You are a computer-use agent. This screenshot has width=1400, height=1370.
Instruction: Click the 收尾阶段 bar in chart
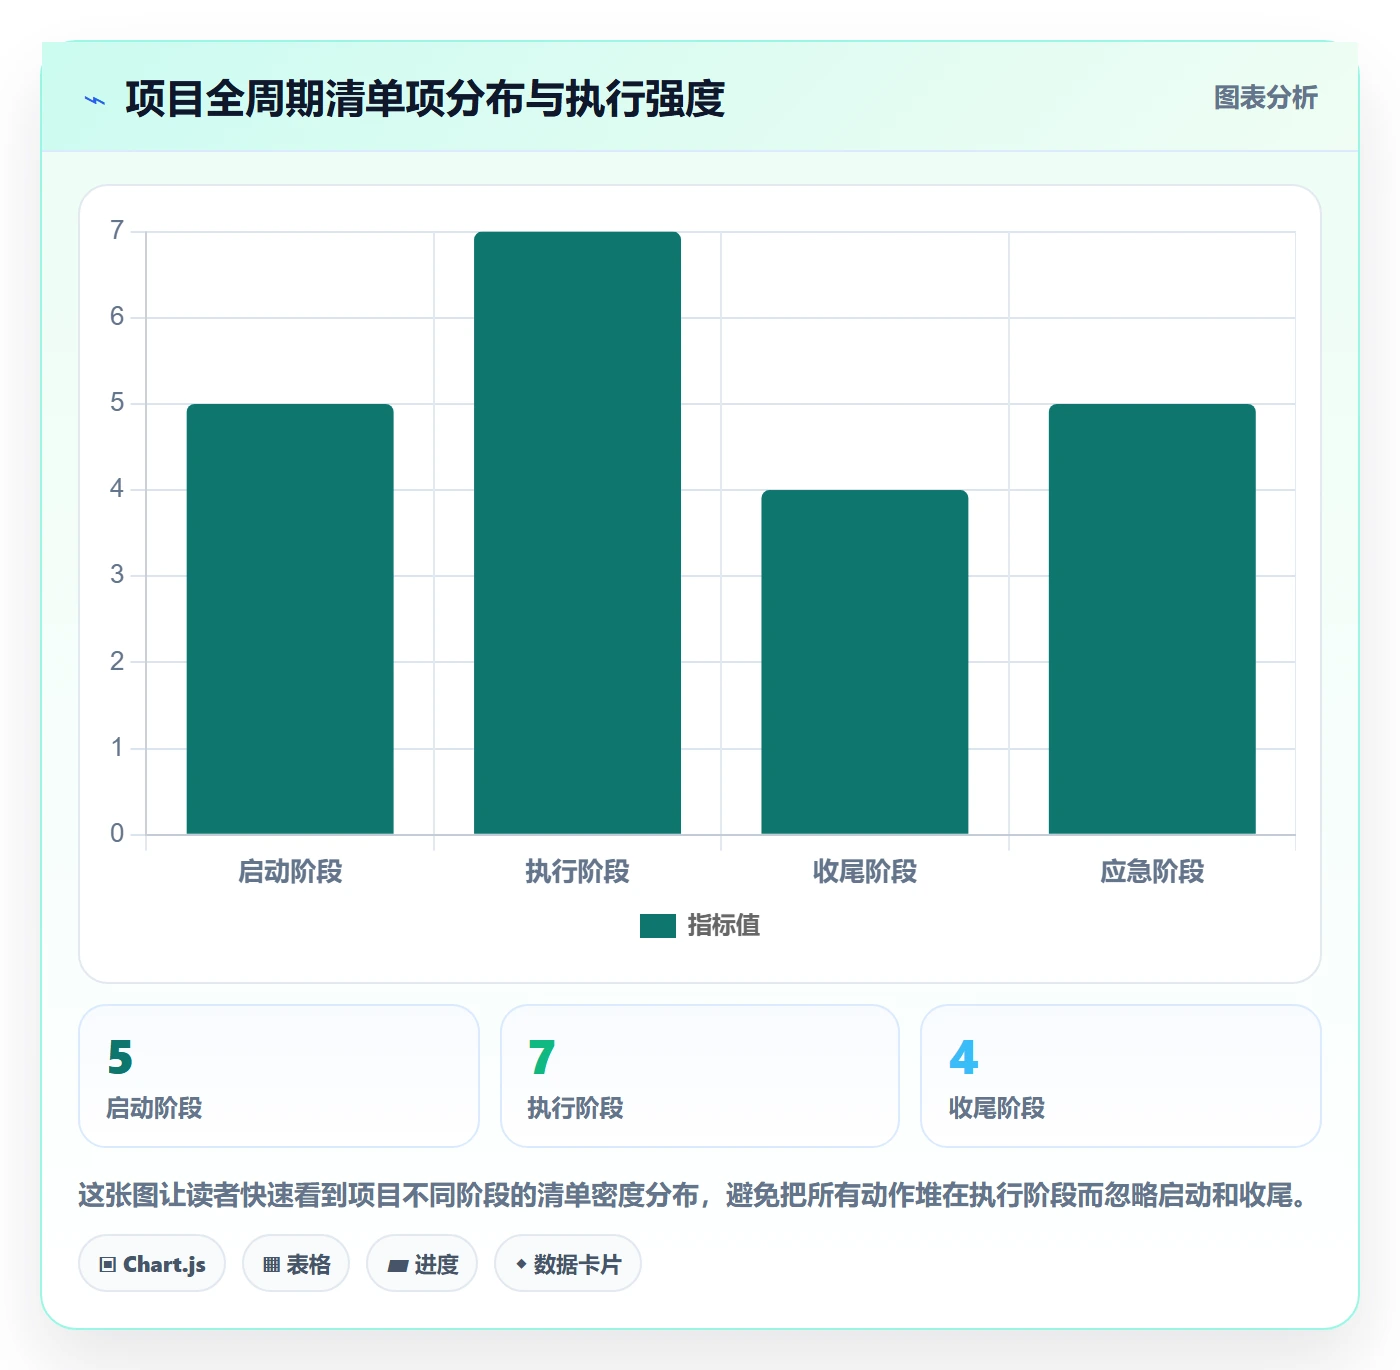[x=865, y=662]
